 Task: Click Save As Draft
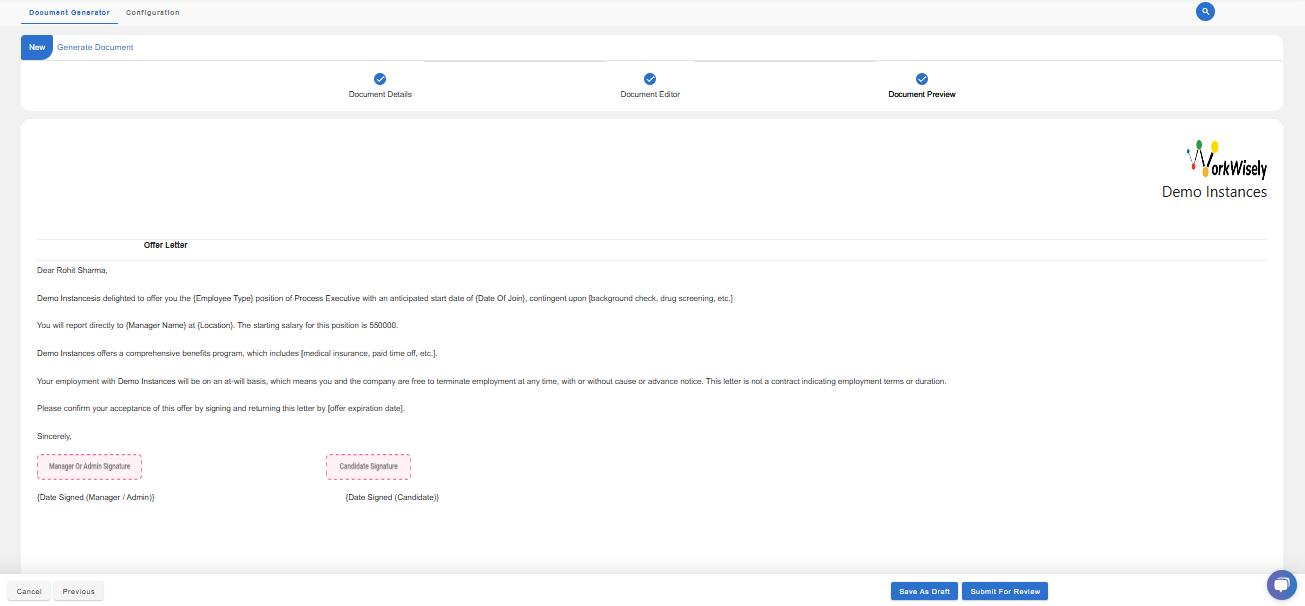[x=924, y=591]
